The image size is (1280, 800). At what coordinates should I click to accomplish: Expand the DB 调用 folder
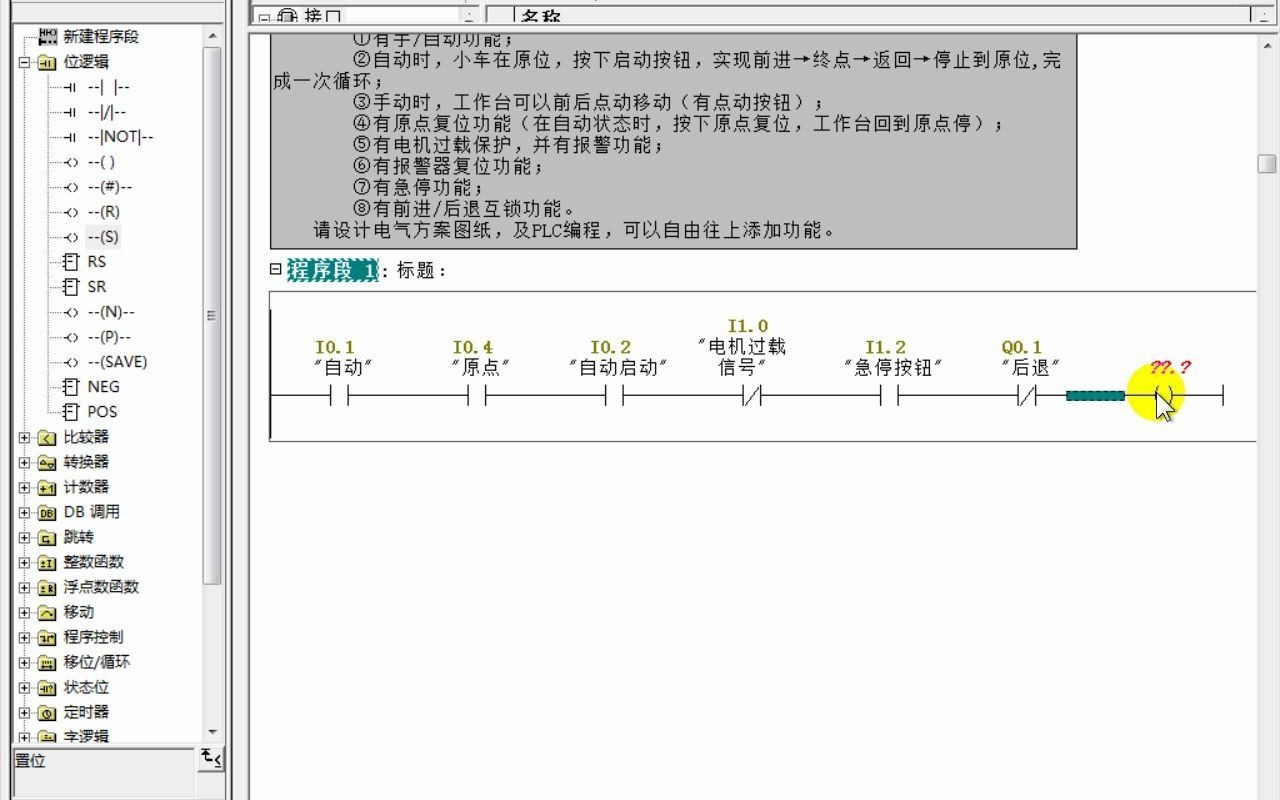[x=24, y=512]
